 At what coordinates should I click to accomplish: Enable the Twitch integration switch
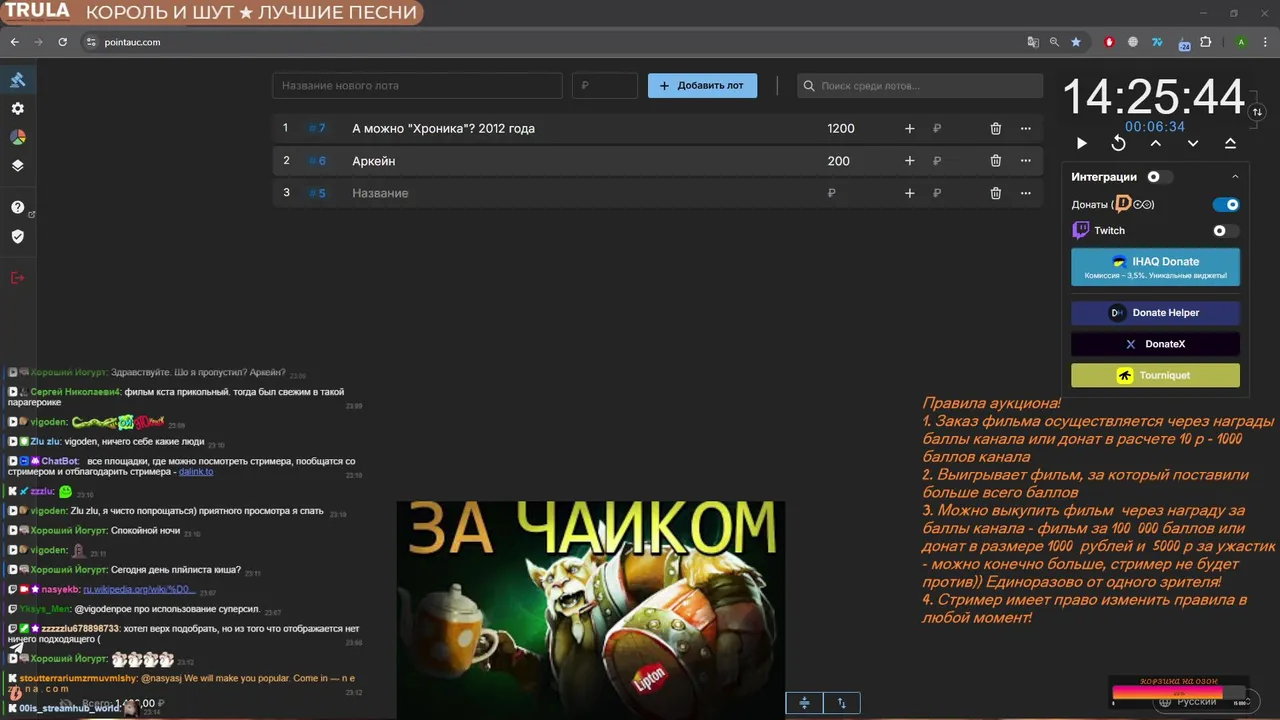(1226, 230)
